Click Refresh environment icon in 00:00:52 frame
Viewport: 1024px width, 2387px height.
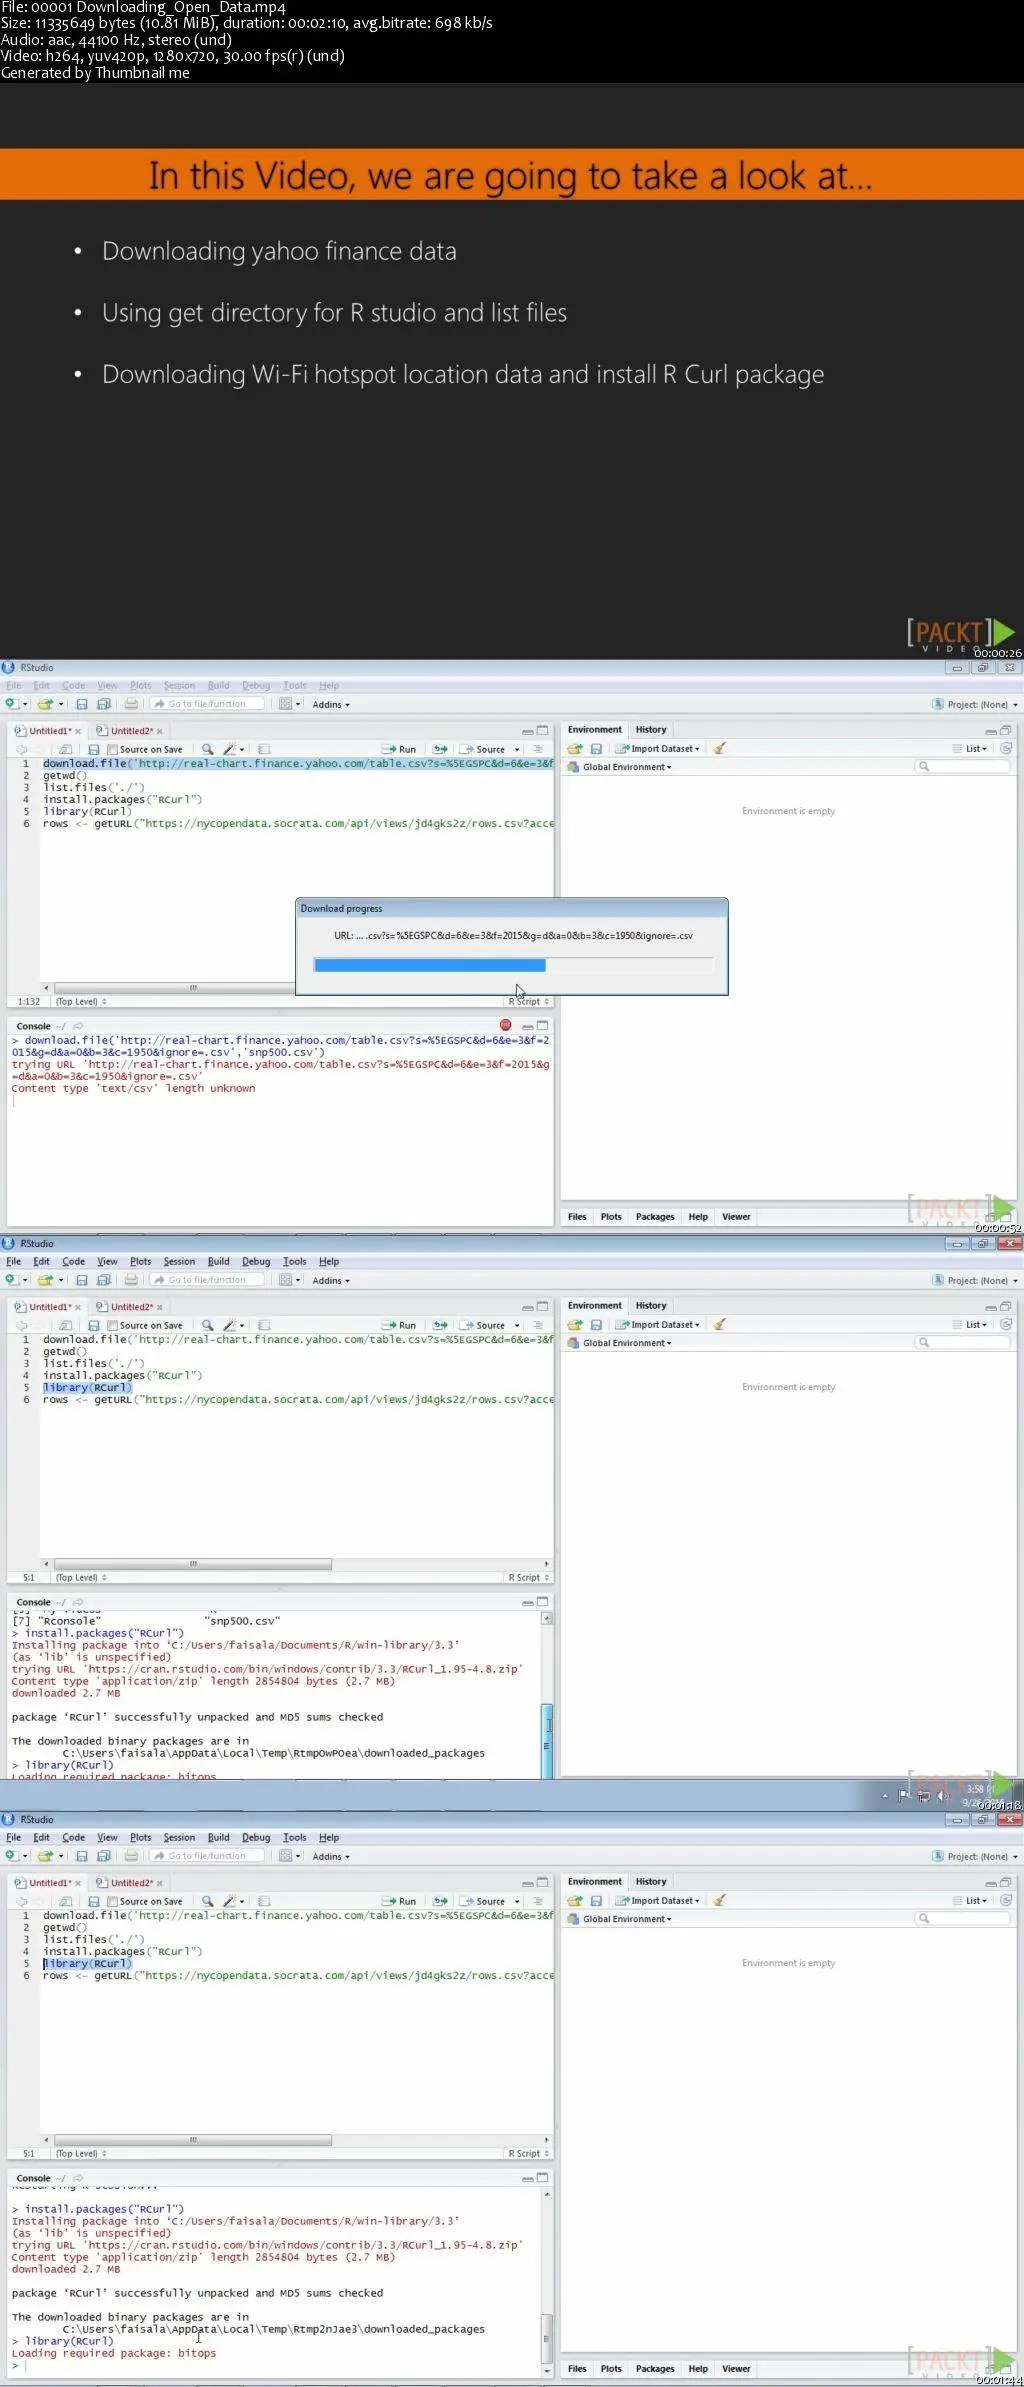1006,748
